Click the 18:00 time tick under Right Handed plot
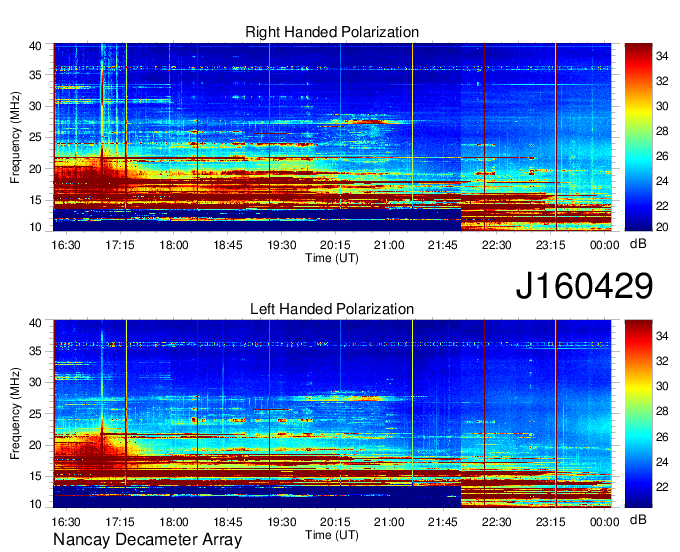The height and width of the screenshot is (552, 680). coord(173,245)
